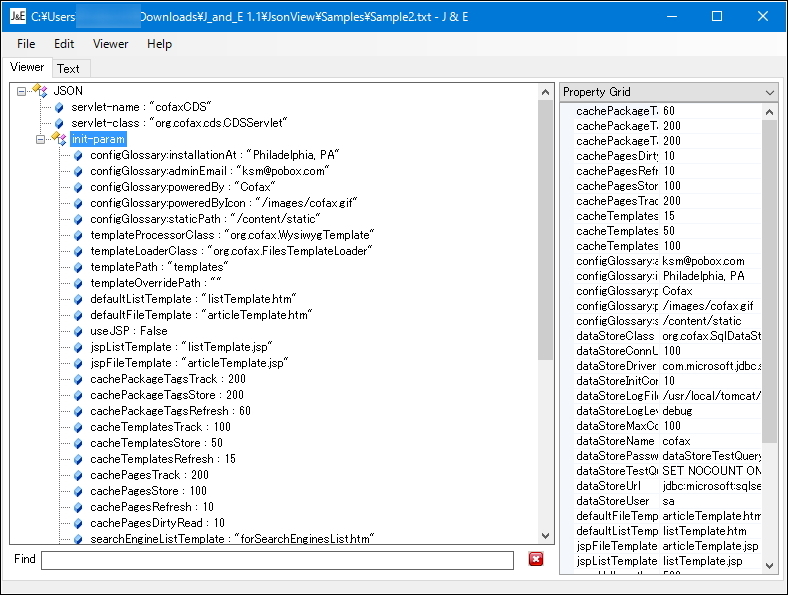Viewport: 788px width, 595px height.
Task: Click the icon next to configGlossary:installationAt
Action: coord(78,155)
